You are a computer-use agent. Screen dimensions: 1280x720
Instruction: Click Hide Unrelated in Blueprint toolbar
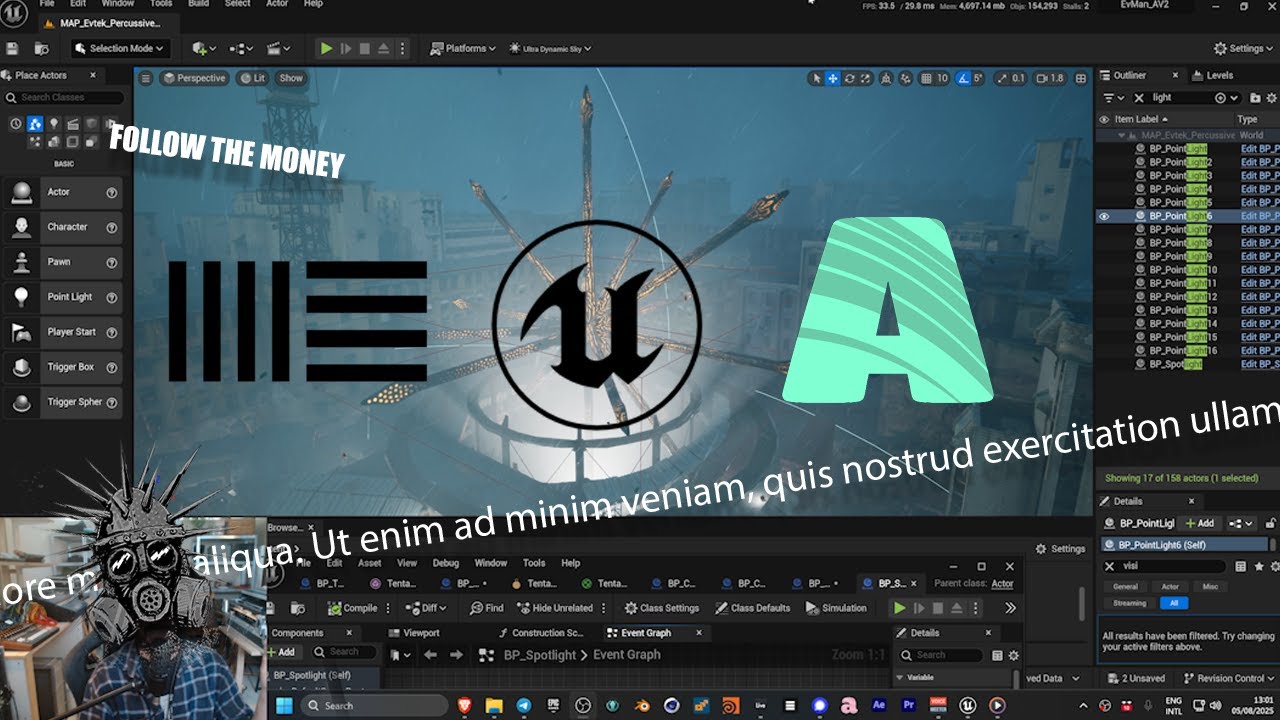coord(555,608)
